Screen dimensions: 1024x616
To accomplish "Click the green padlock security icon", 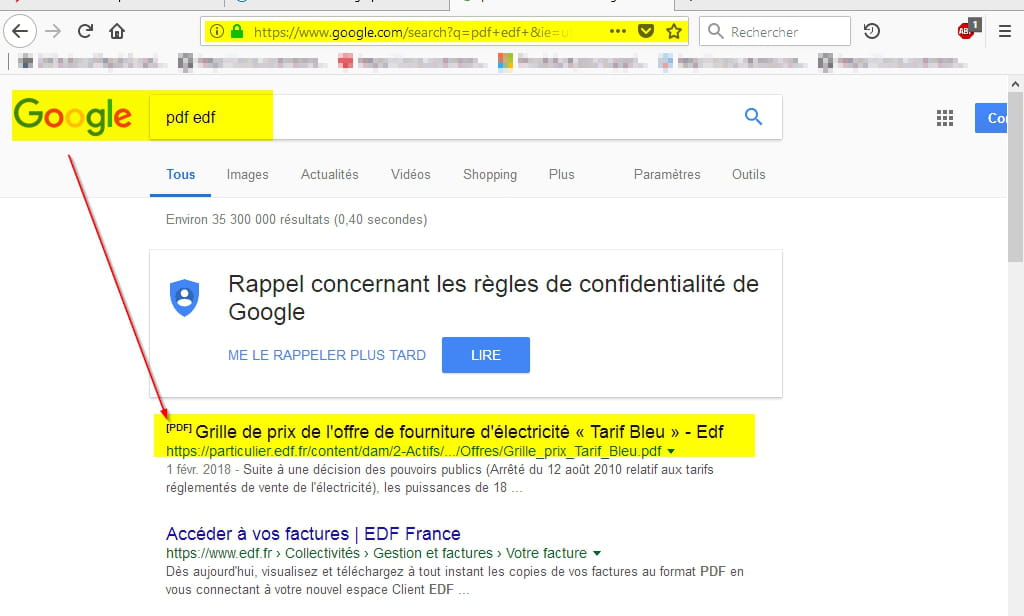I will (x=237, y=31).
